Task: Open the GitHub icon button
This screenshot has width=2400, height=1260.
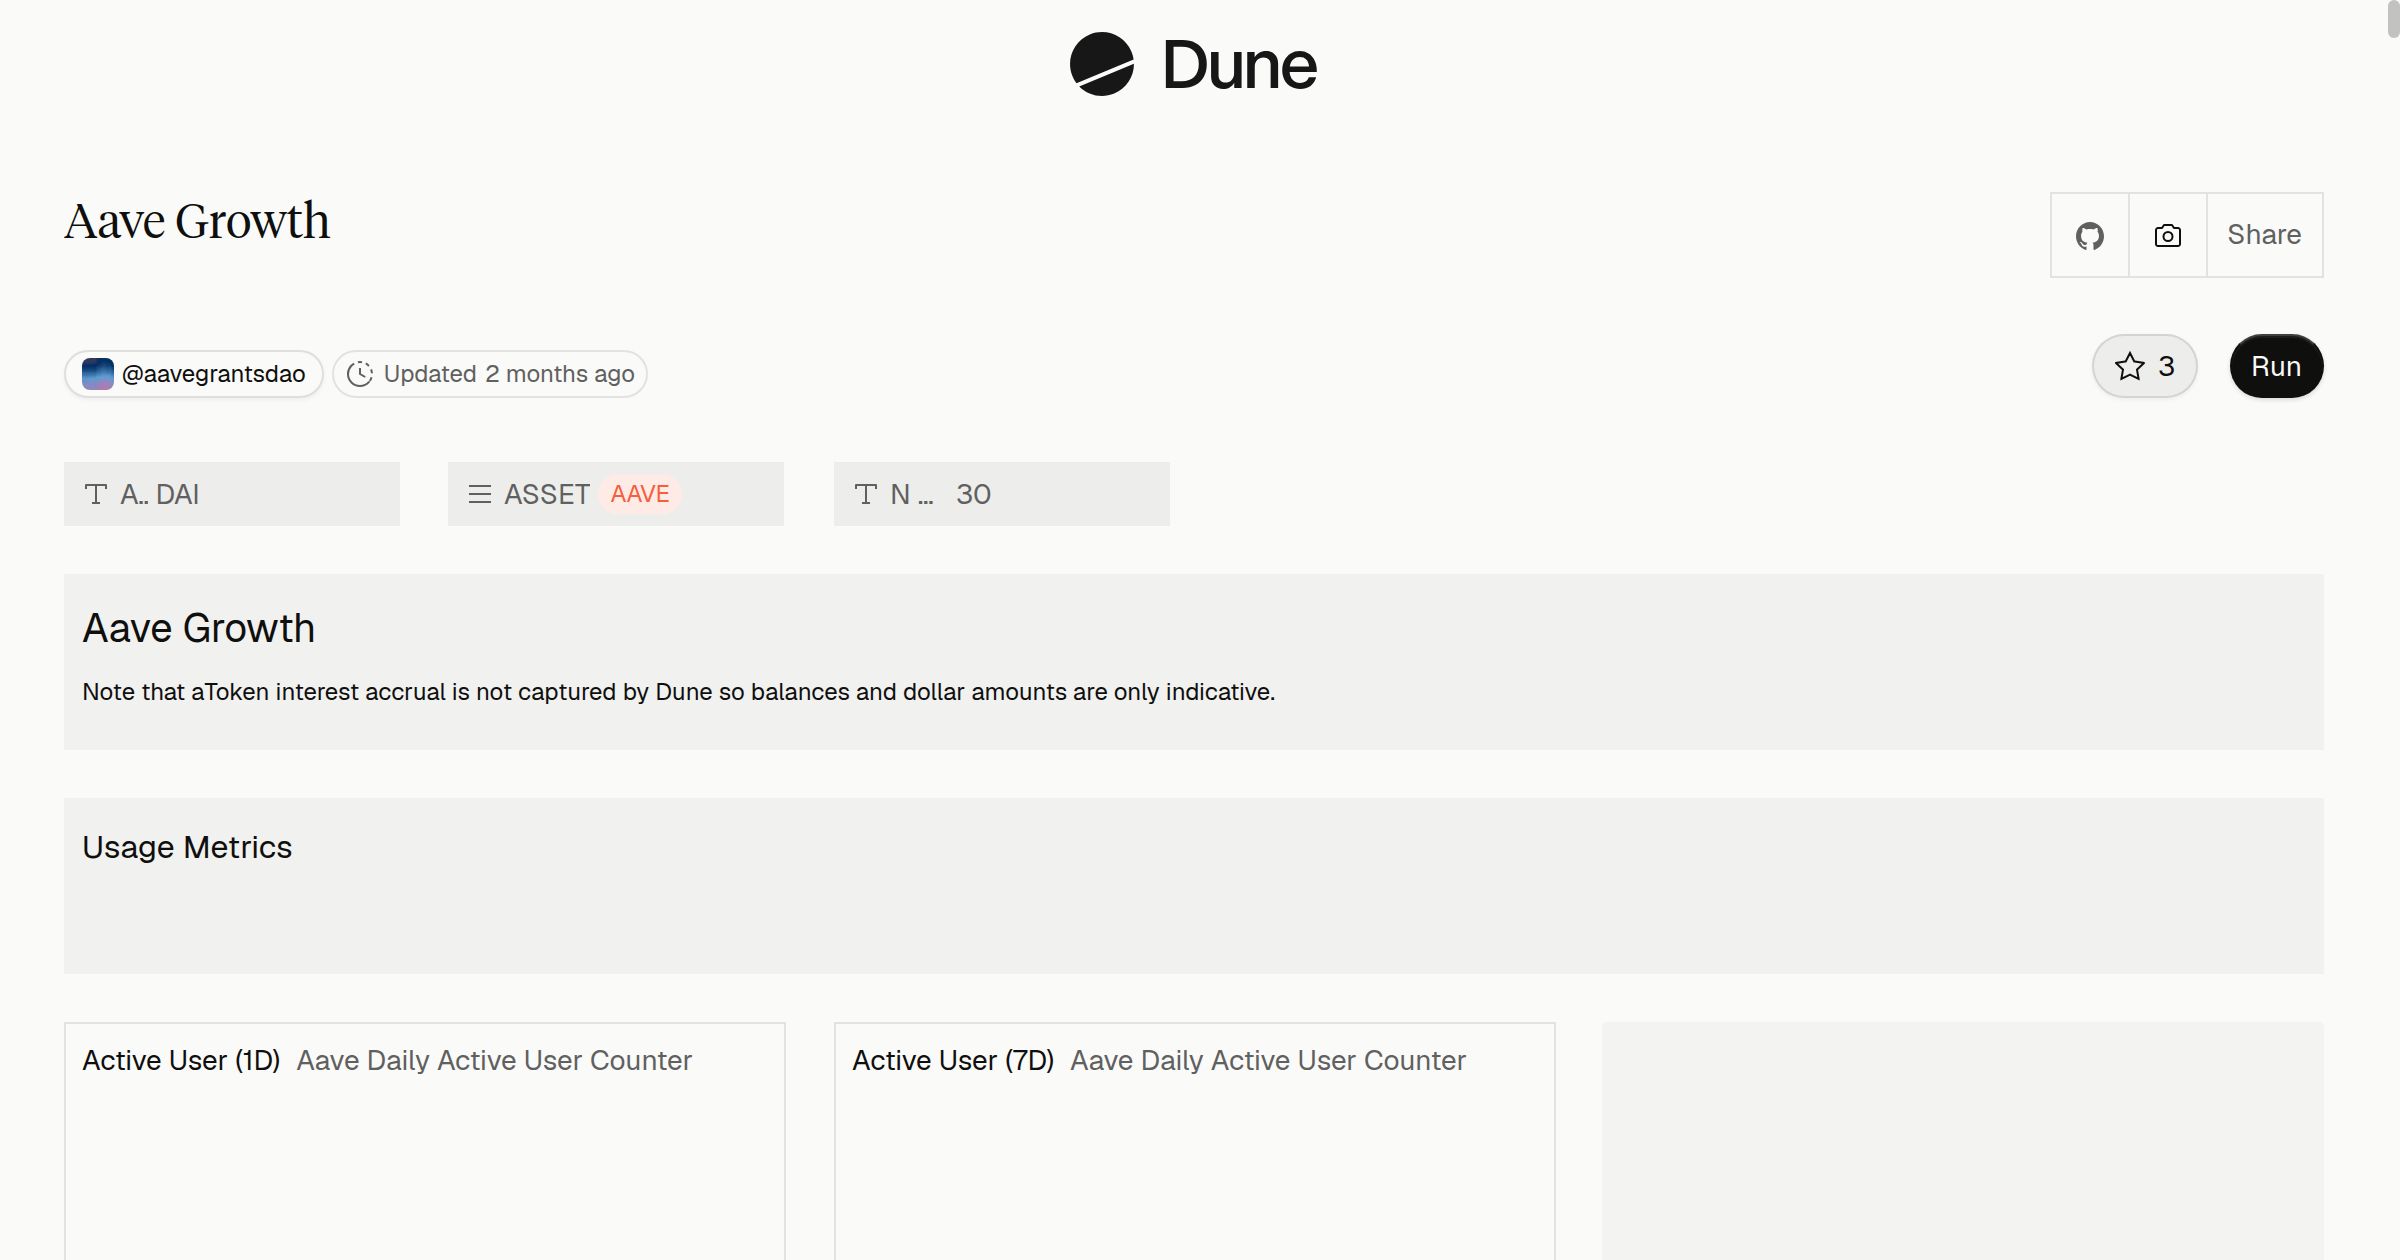Action: [x=2089, y=235]
